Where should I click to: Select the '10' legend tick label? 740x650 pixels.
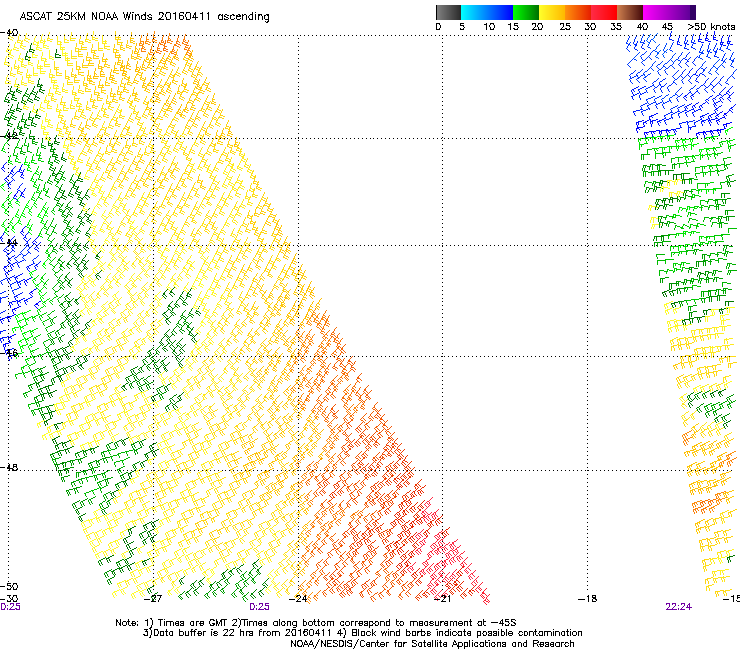[x=489, y=27]
